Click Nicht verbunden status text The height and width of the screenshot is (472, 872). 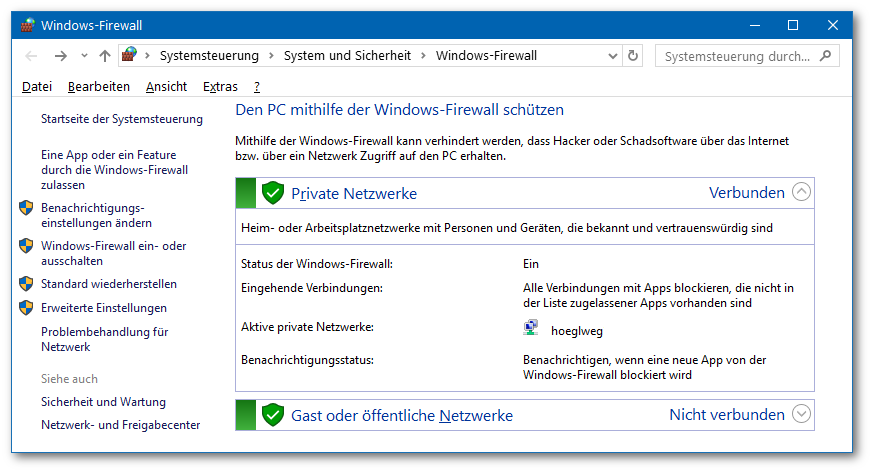(x=727, y=414)
